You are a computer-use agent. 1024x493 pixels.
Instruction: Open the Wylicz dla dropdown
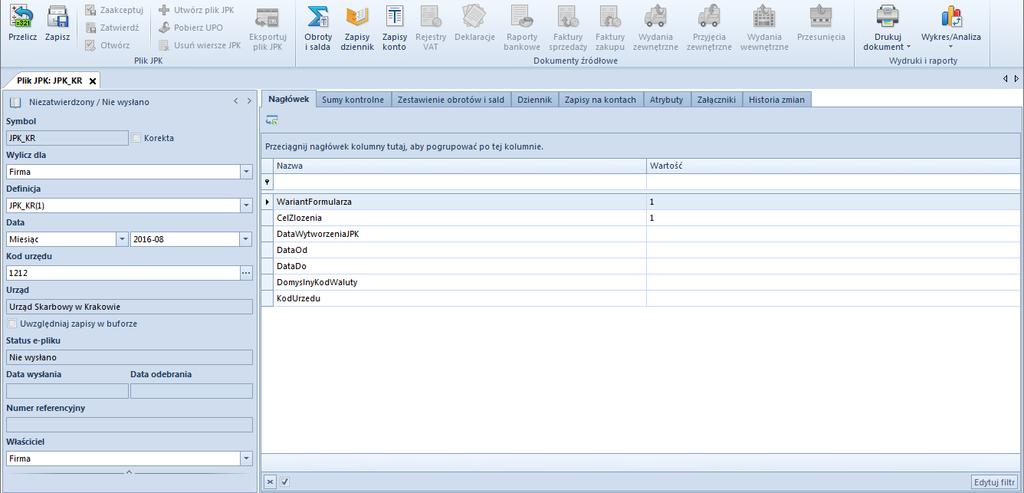pyautogui.click(x=246, y=172)
